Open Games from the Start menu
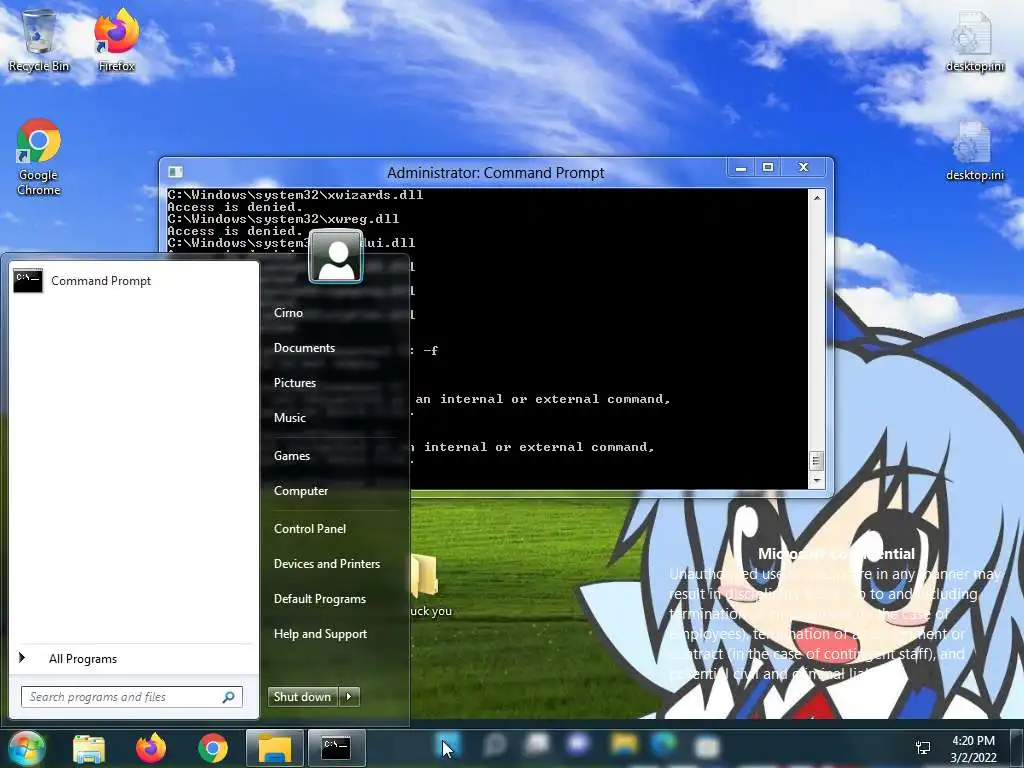Screen dimensions: 1024x768 (292, 456)
